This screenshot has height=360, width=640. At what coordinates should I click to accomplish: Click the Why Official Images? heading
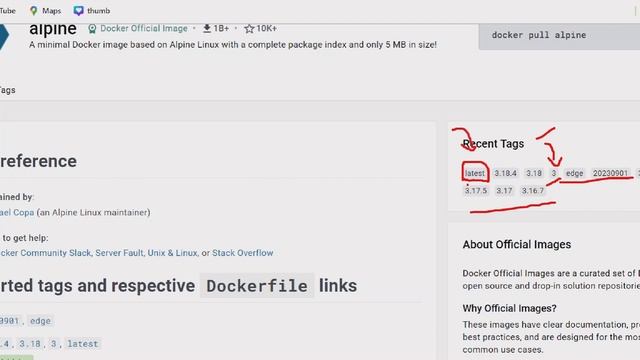point(509,308)
